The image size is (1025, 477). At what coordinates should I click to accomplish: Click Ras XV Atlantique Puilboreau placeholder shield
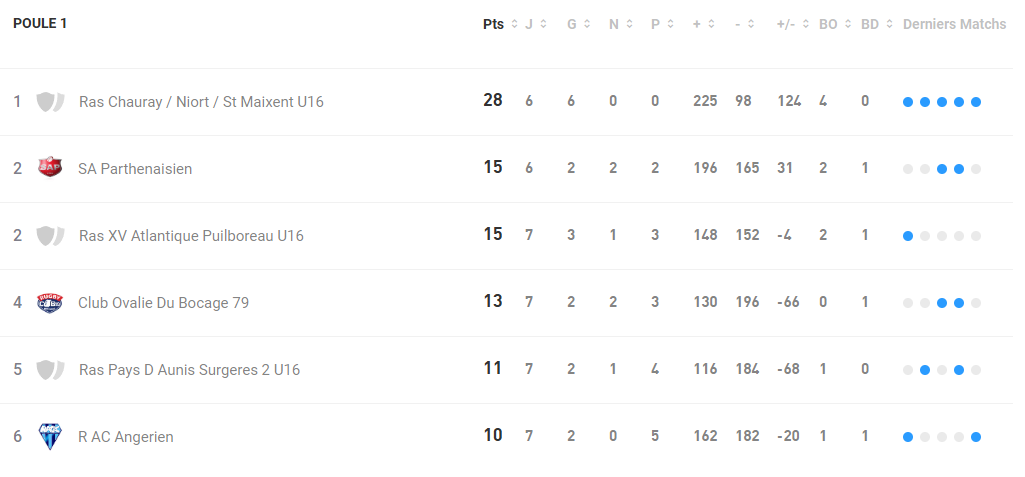tap(50, 236)
